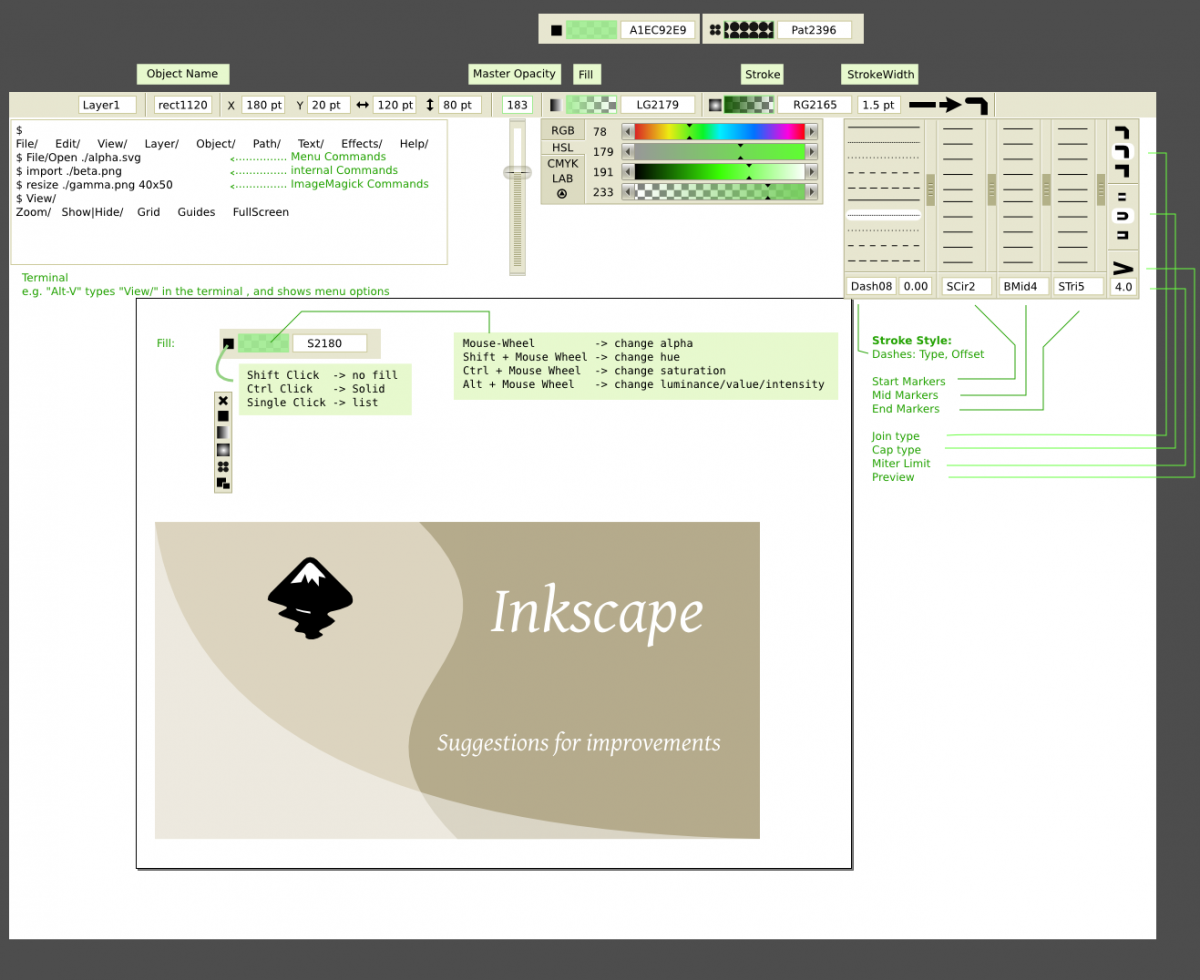Switch to the RGB color tab
Image resolution: width=1200 pixels, height=980 pixels.
tap(562, 129)
